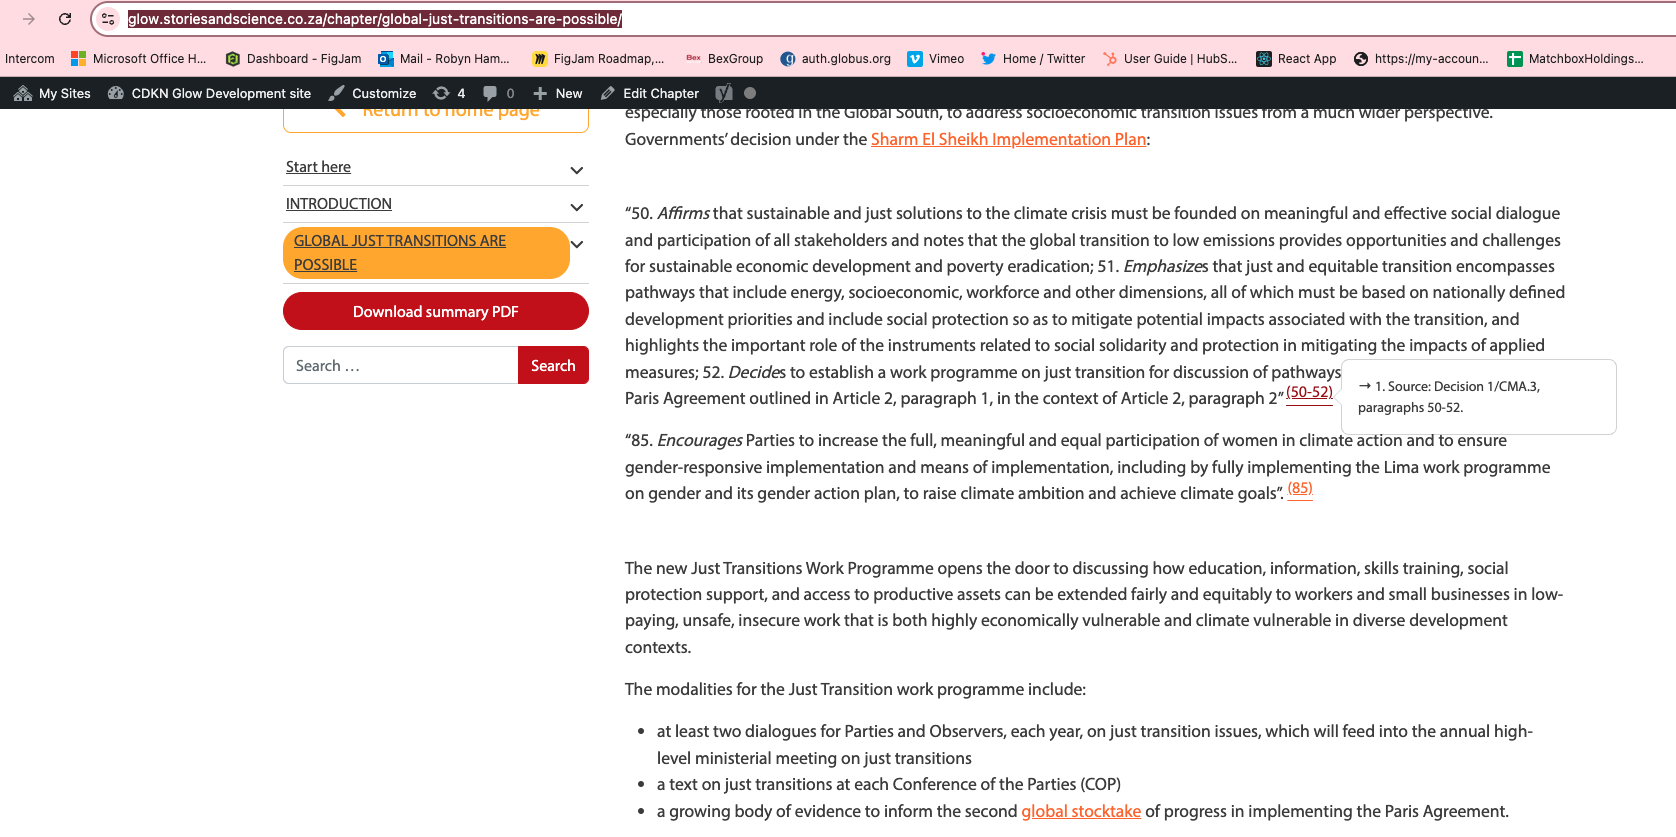
Task: Click the Download summary PDF button
Action: [x=436, y=311]
